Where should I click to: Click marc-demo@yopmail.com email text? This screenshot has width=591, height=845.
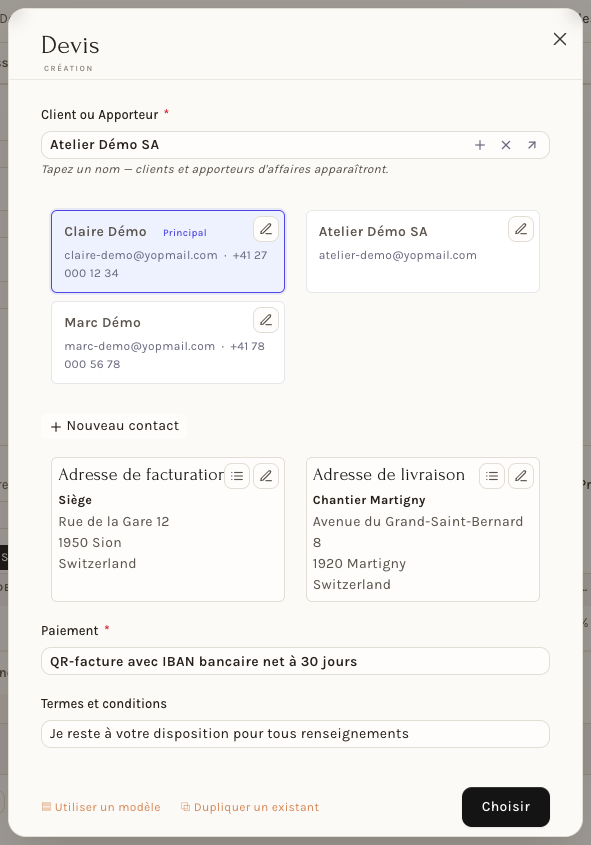[140, 347]
